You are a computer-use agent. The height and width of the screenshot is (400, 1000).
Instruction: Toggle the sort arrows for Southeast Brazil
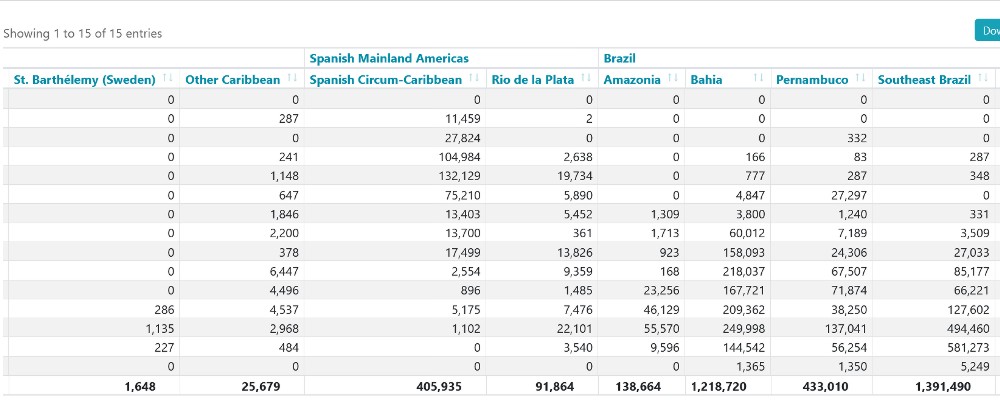(x=984, y=79)
